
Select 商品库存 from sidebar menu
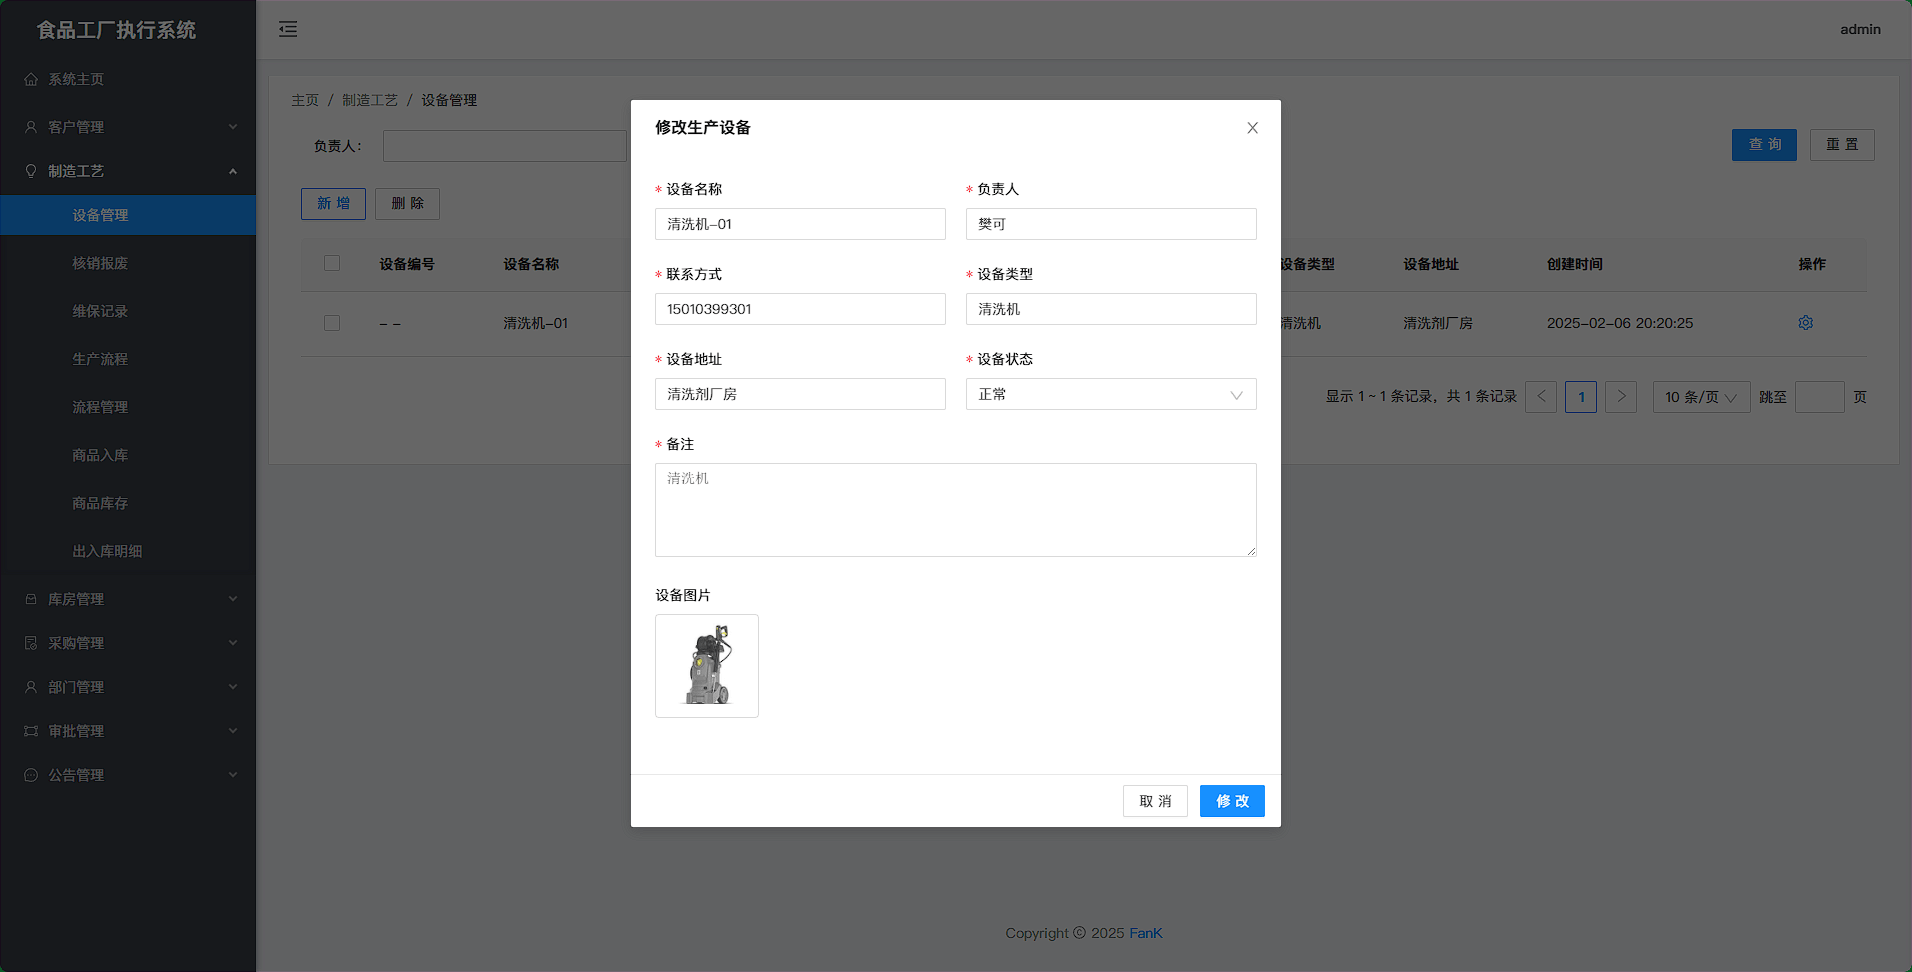tap(100, 503)
